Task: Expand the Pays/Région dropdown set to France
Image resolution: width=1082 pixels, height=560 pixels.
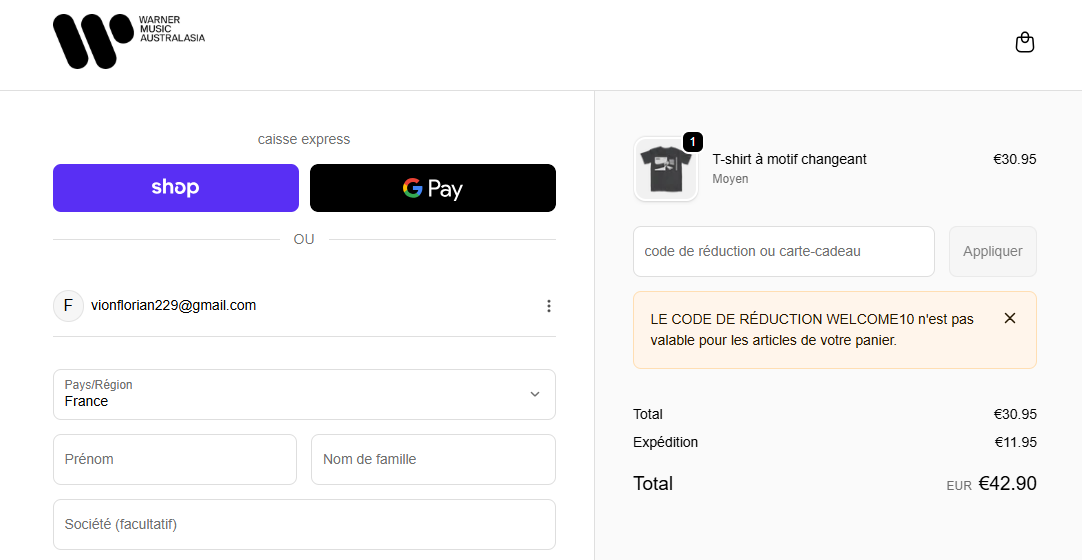Action: [x=304, y=394]
